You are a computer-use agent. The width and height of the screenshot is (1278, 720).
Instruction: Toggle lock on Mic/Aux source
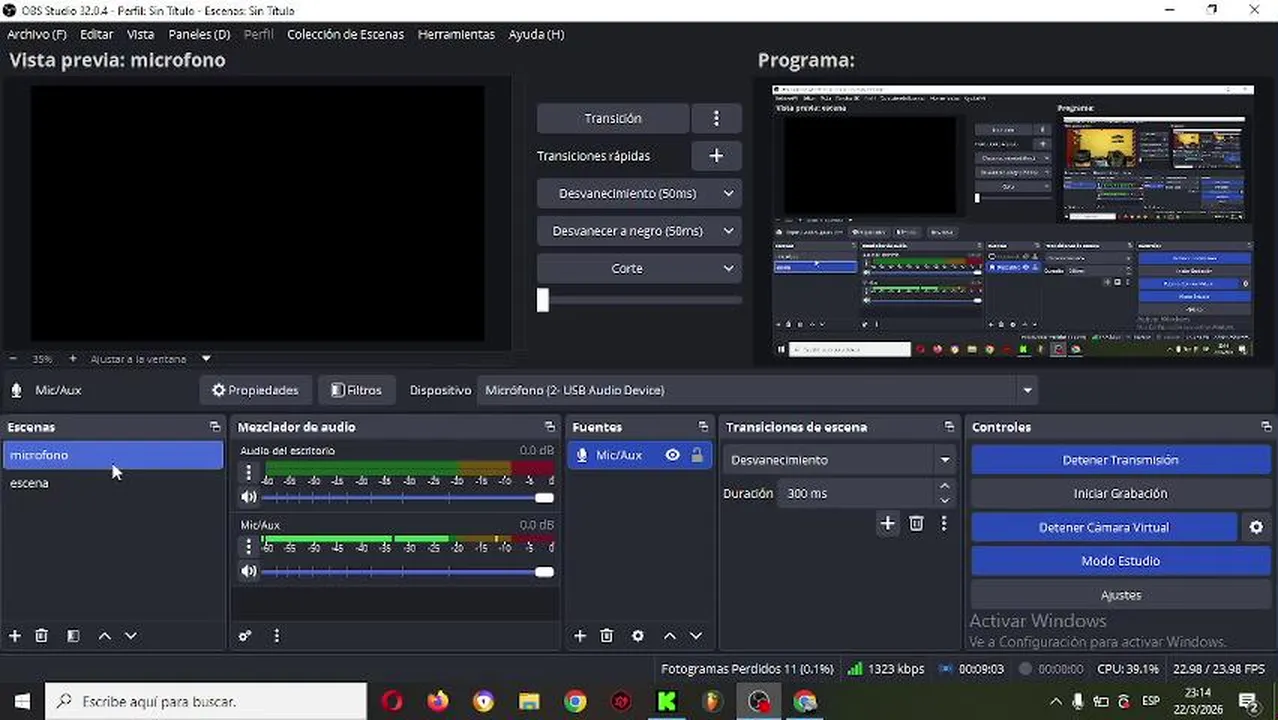click(697, 455)
